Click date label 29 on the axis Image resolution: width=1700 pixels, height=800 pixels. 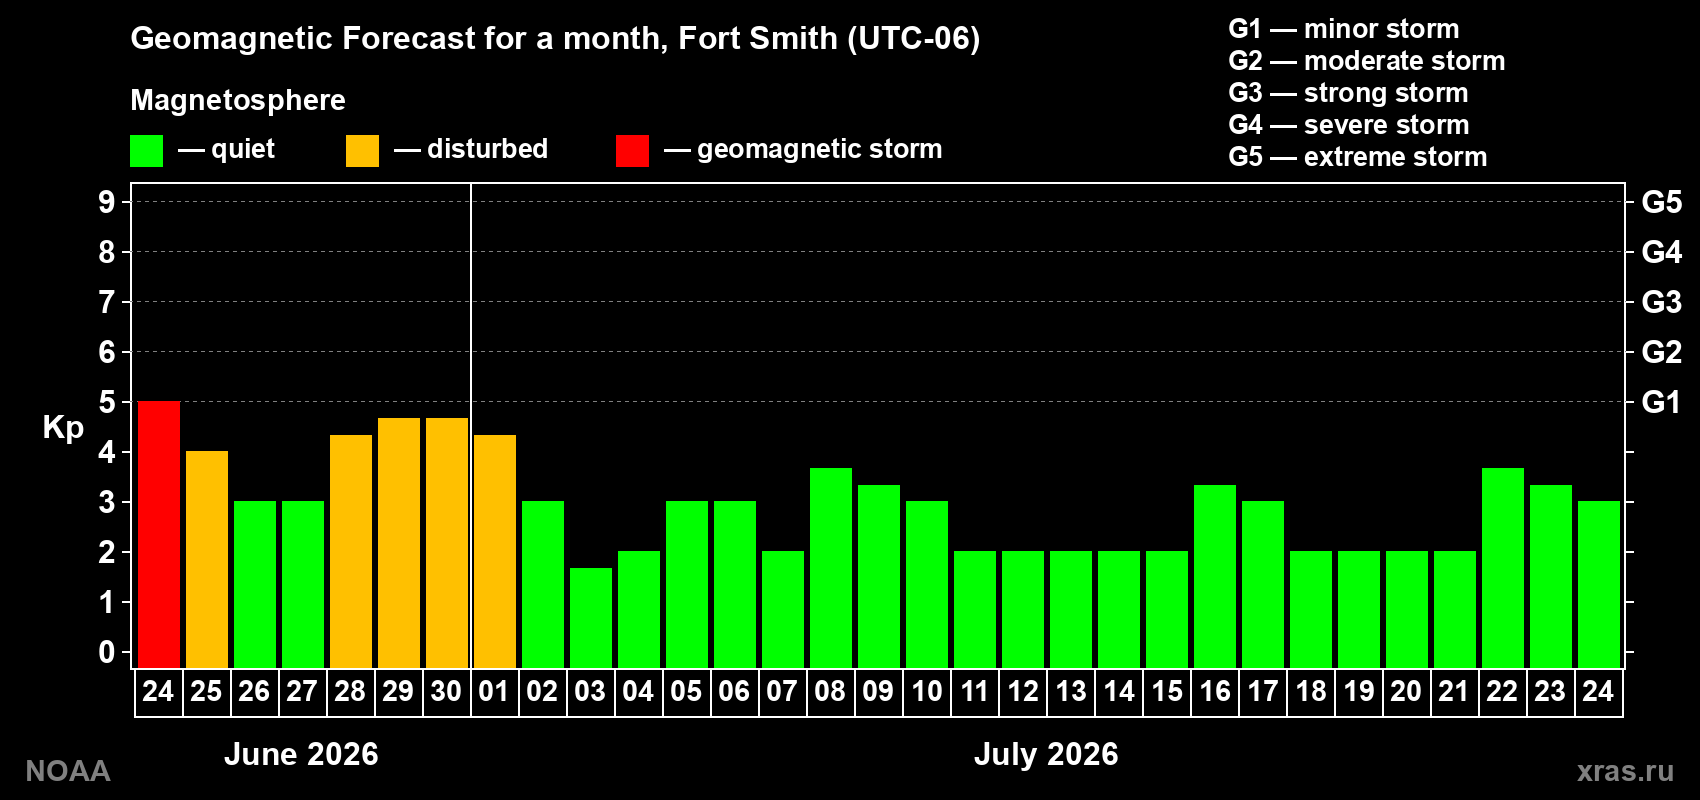point(398,692)
